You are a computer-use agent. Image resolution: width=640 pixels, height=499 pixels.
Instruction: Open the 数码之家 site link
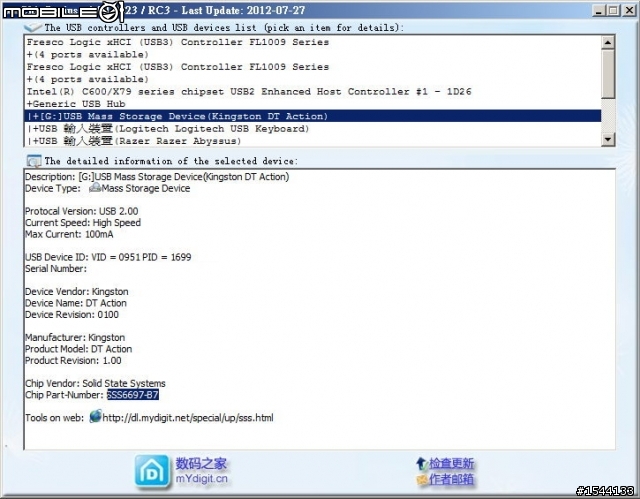click(x=201, y=464)
